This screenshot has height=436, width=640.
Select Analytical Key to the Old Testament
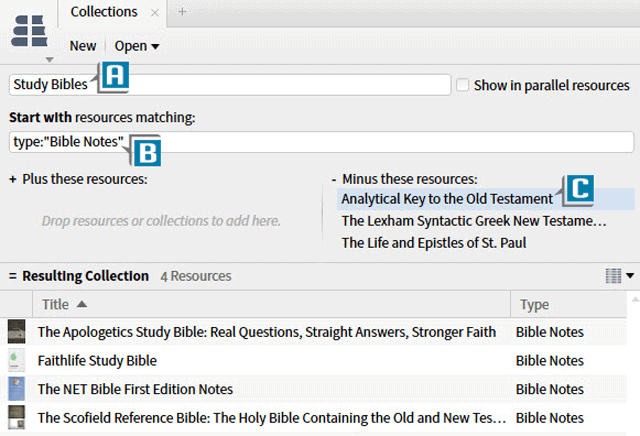coord(446,198)
